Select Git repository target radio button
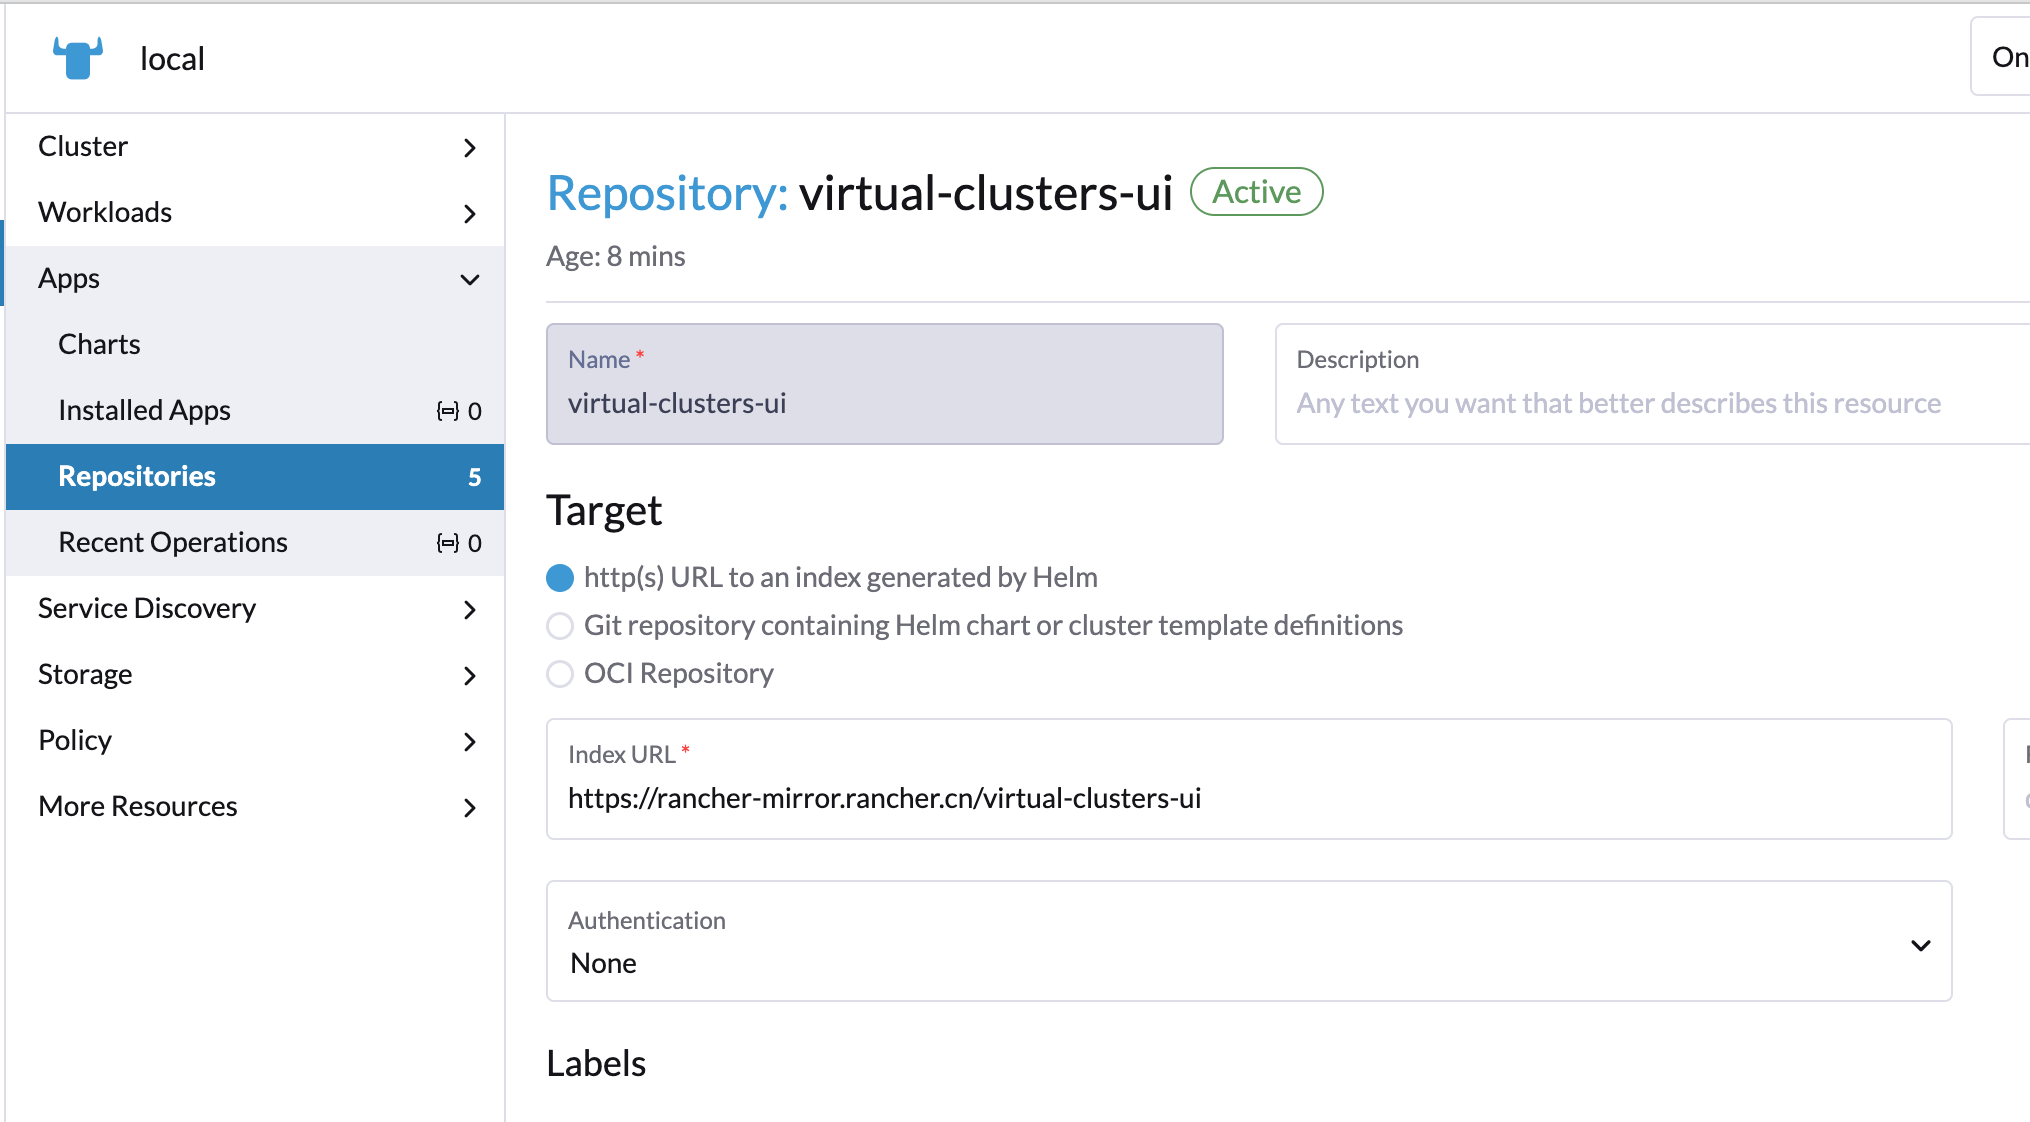The height and width of the screenshot is (1122, 2030). tap(560, 626)
